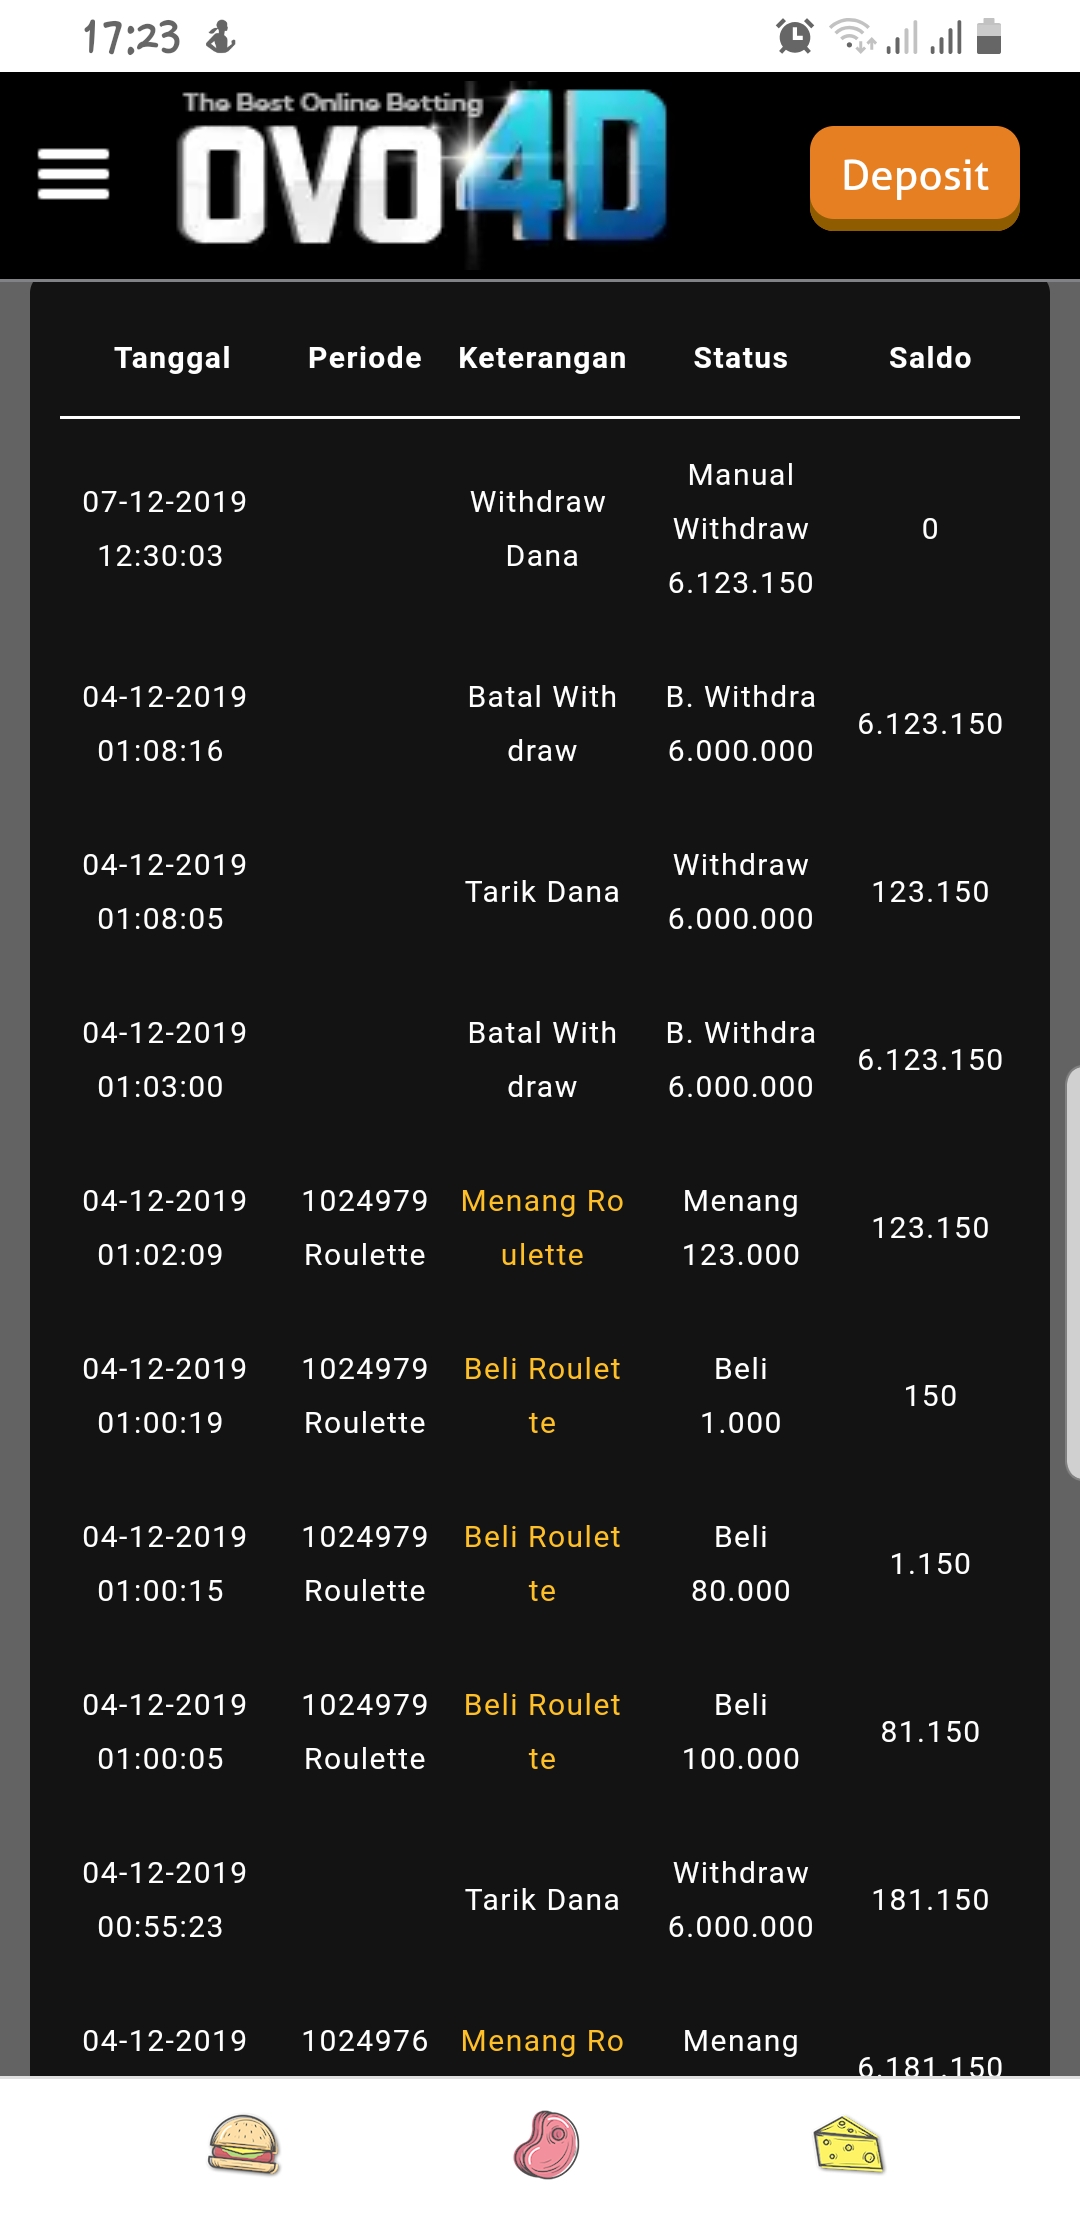
Task: Grab the scrollbar handle on right edge
Action: click(x=1072, y=1272)
